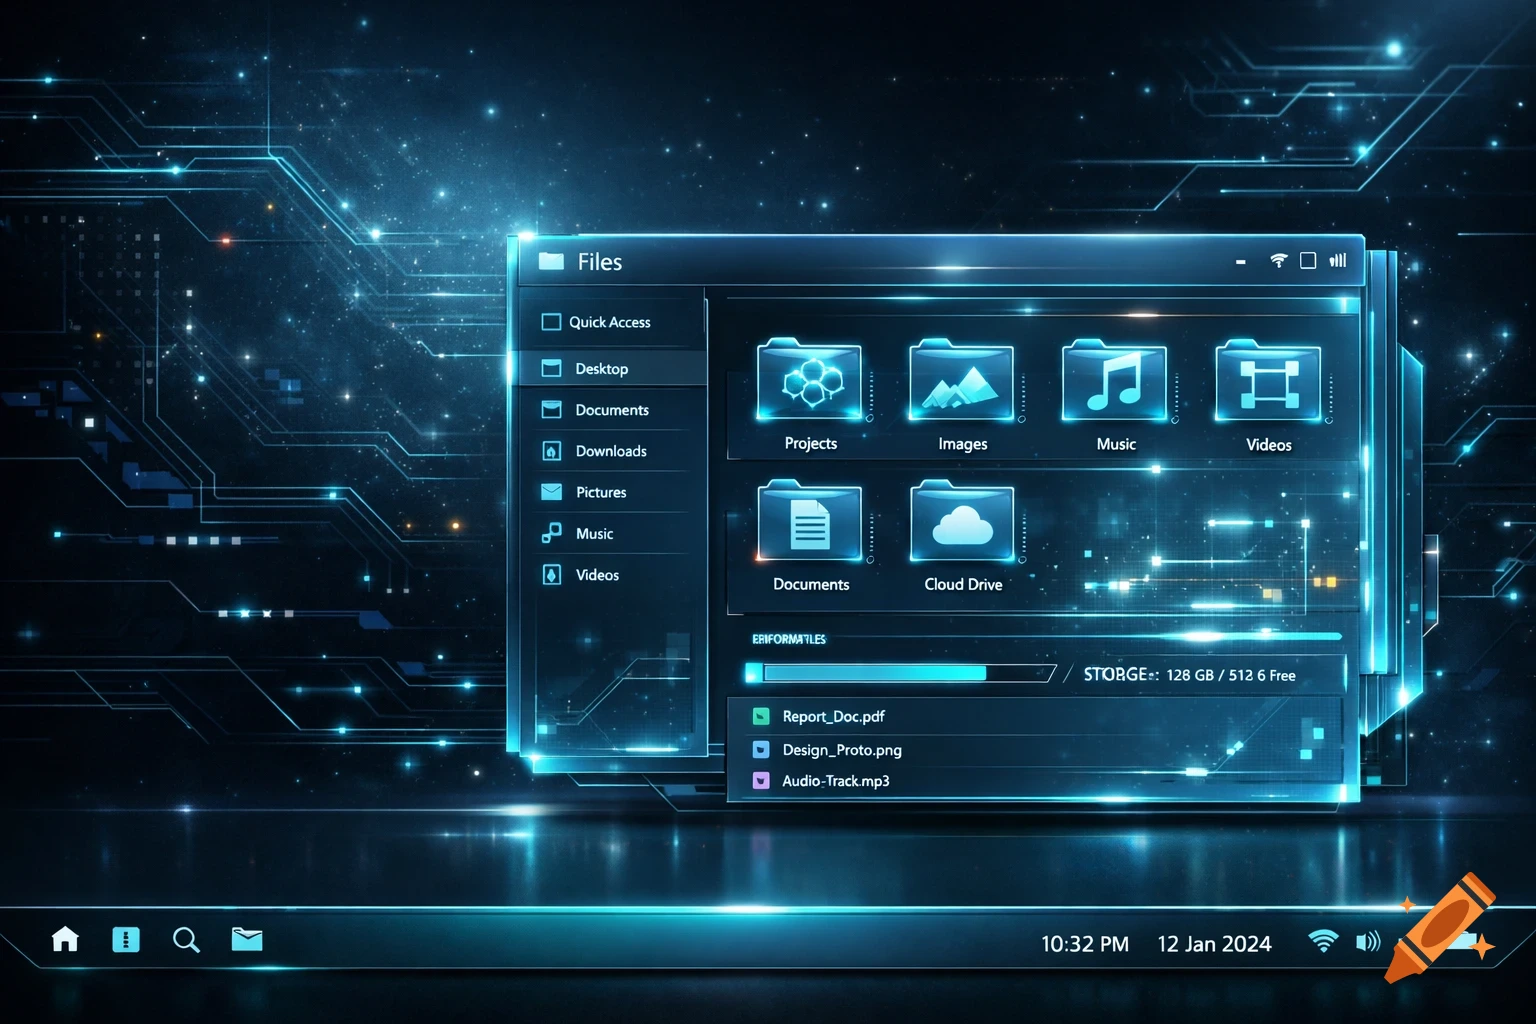
Task: Switch to the Desktop sidebar item
Action: coord(601,368)
